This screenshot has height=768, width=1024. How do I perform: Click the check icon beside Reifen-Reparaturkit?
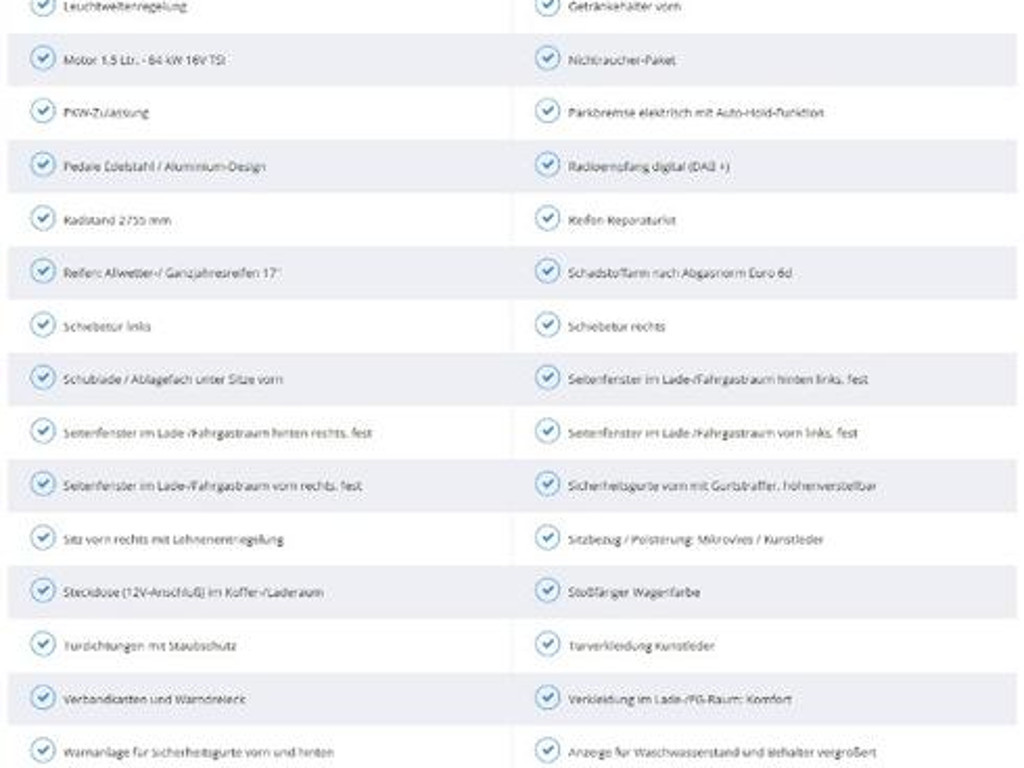pyautogui.click(x=547, y=219)
